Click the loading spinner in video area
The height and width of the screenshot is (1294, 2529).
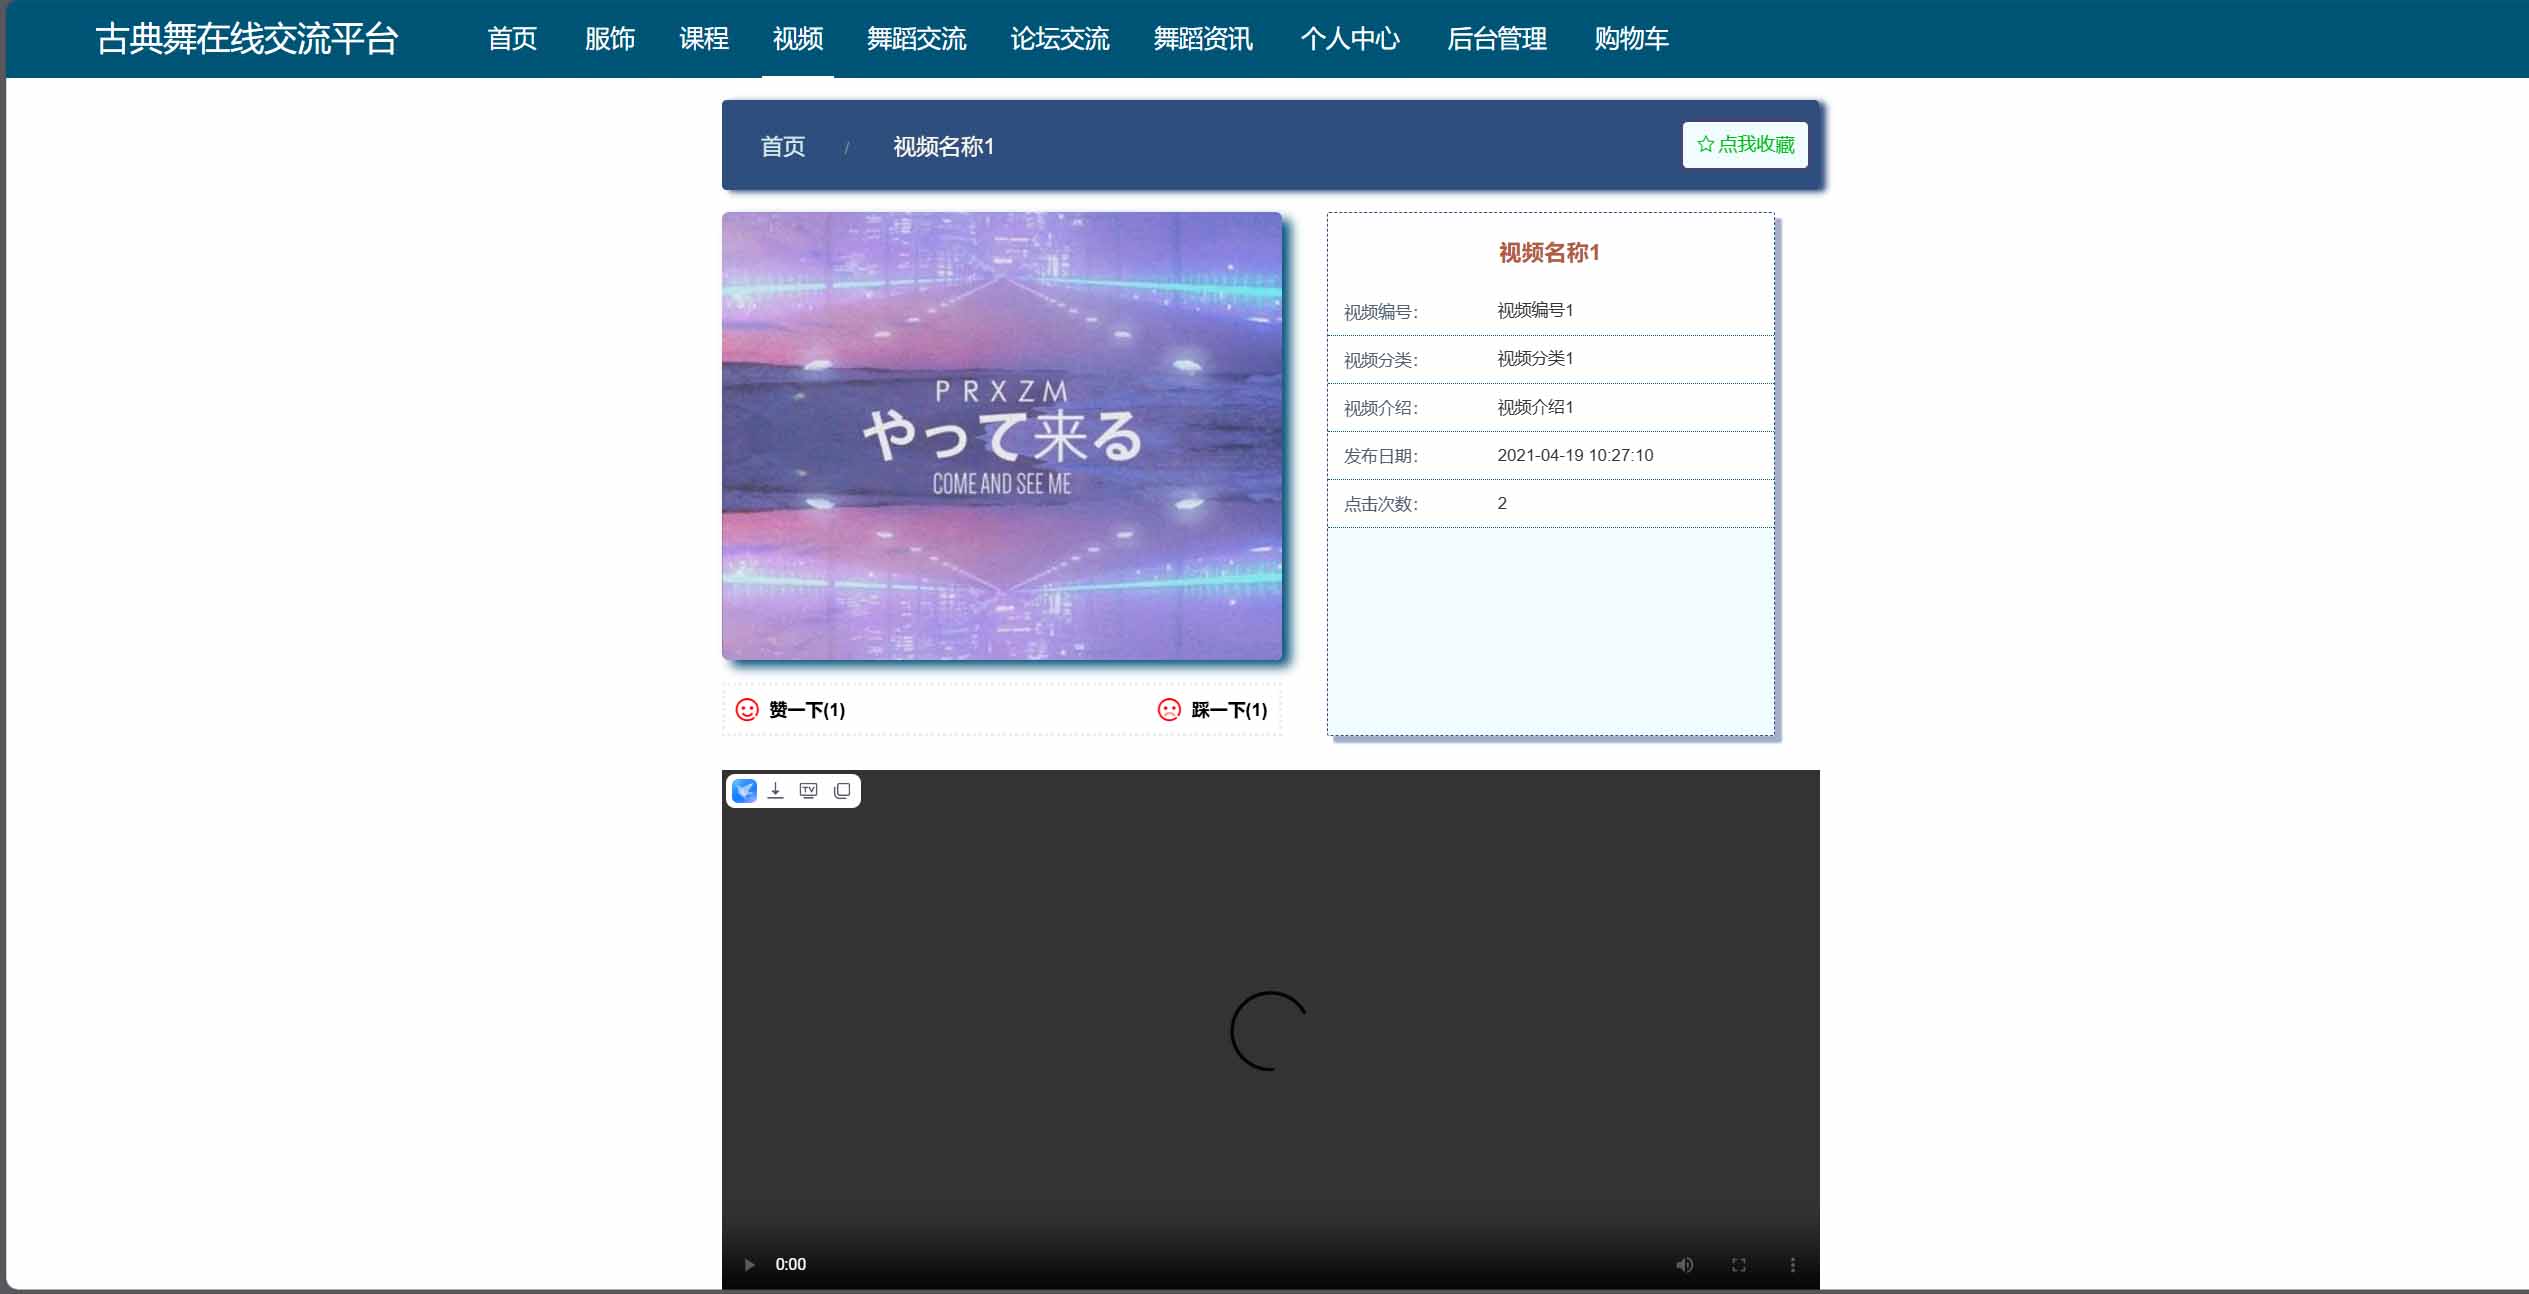[1269, 1031]
